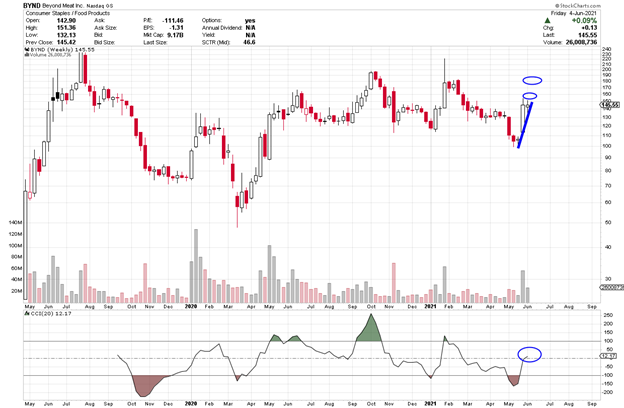Click the 140M label on volume axis
The image size is (624, 408).
[x=15, y=223]
